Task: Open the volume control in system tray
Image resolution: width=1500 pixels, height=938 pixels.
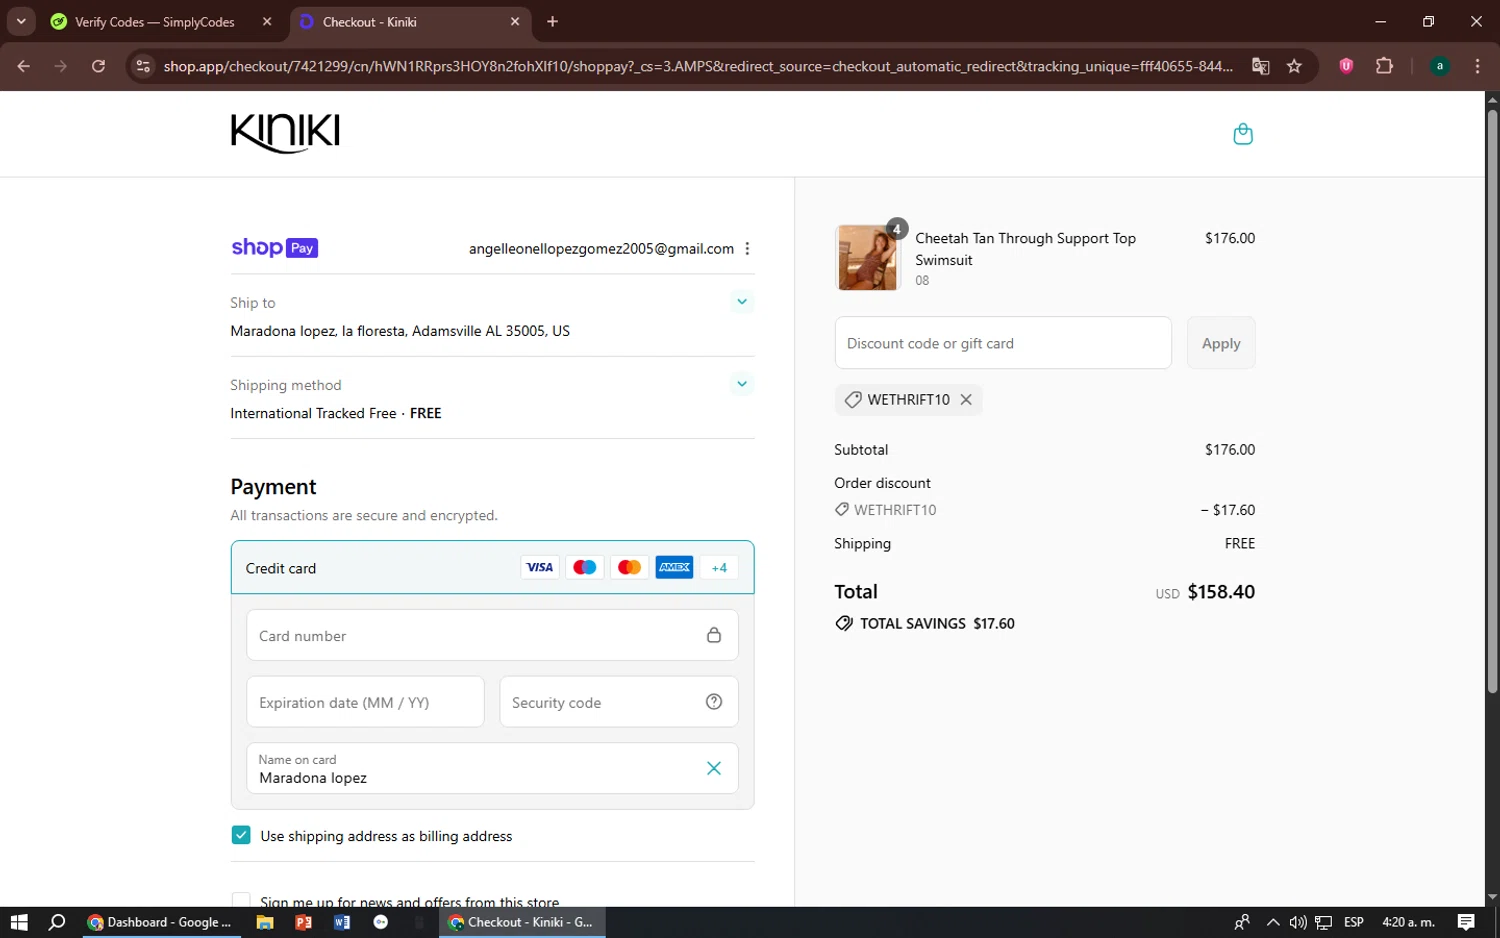Action: click(x=1298, y=922)
